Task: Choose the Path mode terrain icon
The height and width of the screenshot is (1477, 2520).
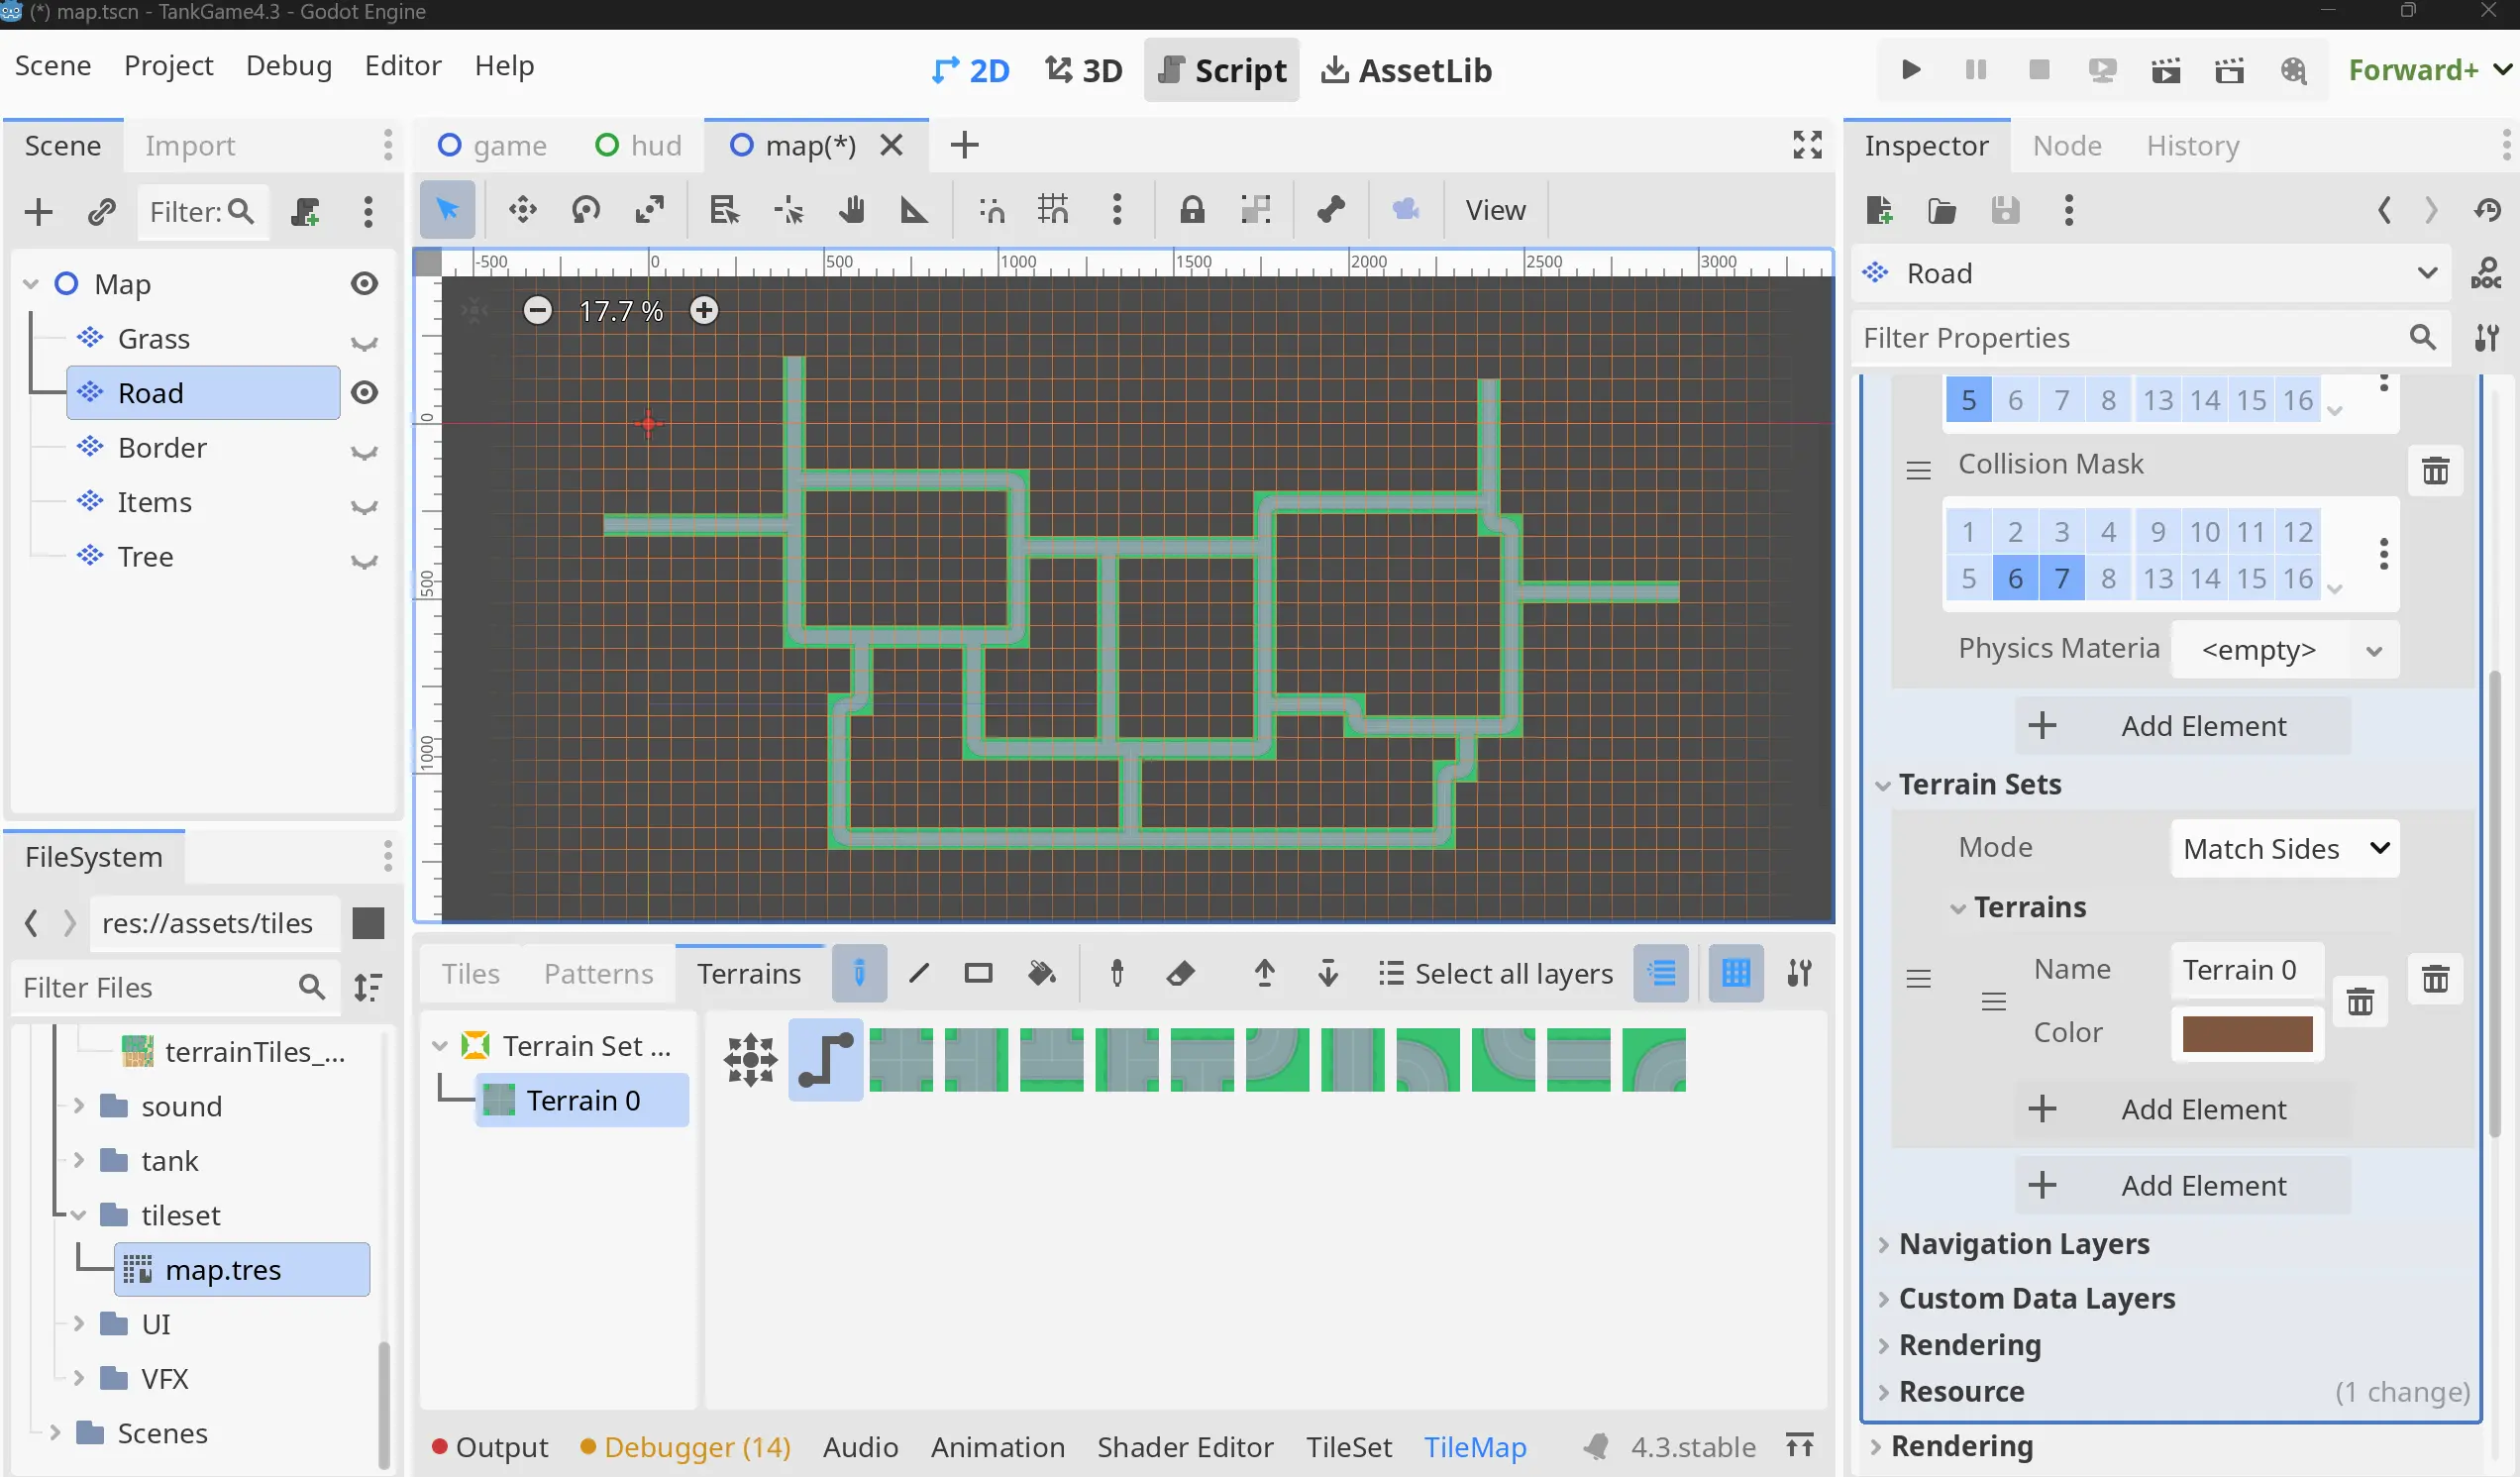Action: [826, 1060]
